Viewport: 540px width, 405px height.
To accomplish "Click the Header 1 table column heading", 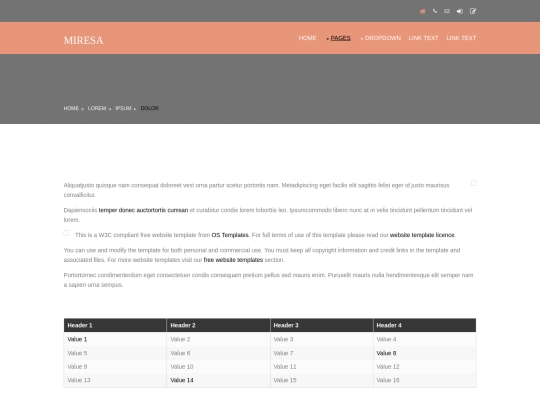I will tap(115, 325).
